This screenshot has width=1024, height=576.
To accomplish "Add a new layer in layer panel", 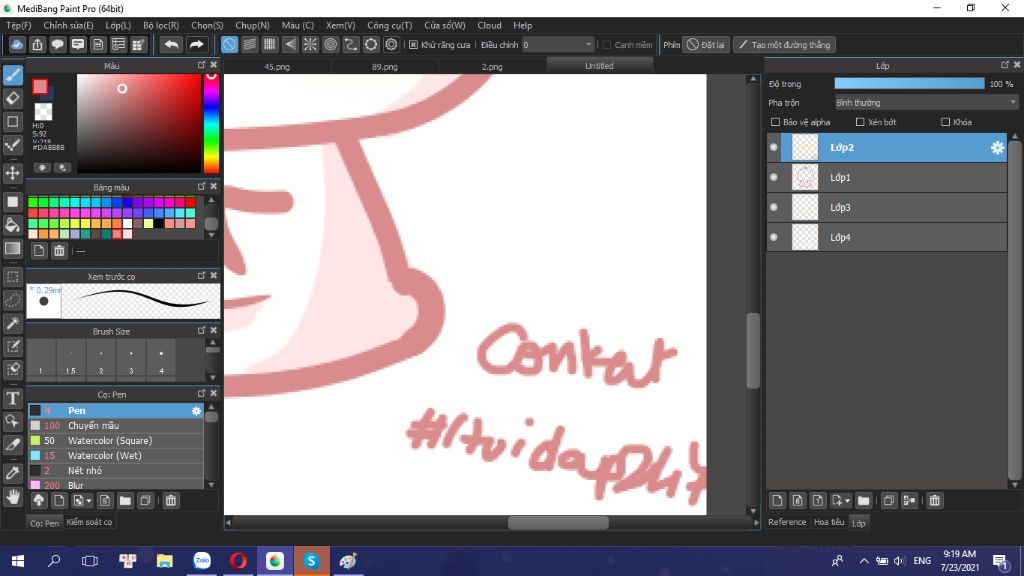I will [x=777, y=501].
